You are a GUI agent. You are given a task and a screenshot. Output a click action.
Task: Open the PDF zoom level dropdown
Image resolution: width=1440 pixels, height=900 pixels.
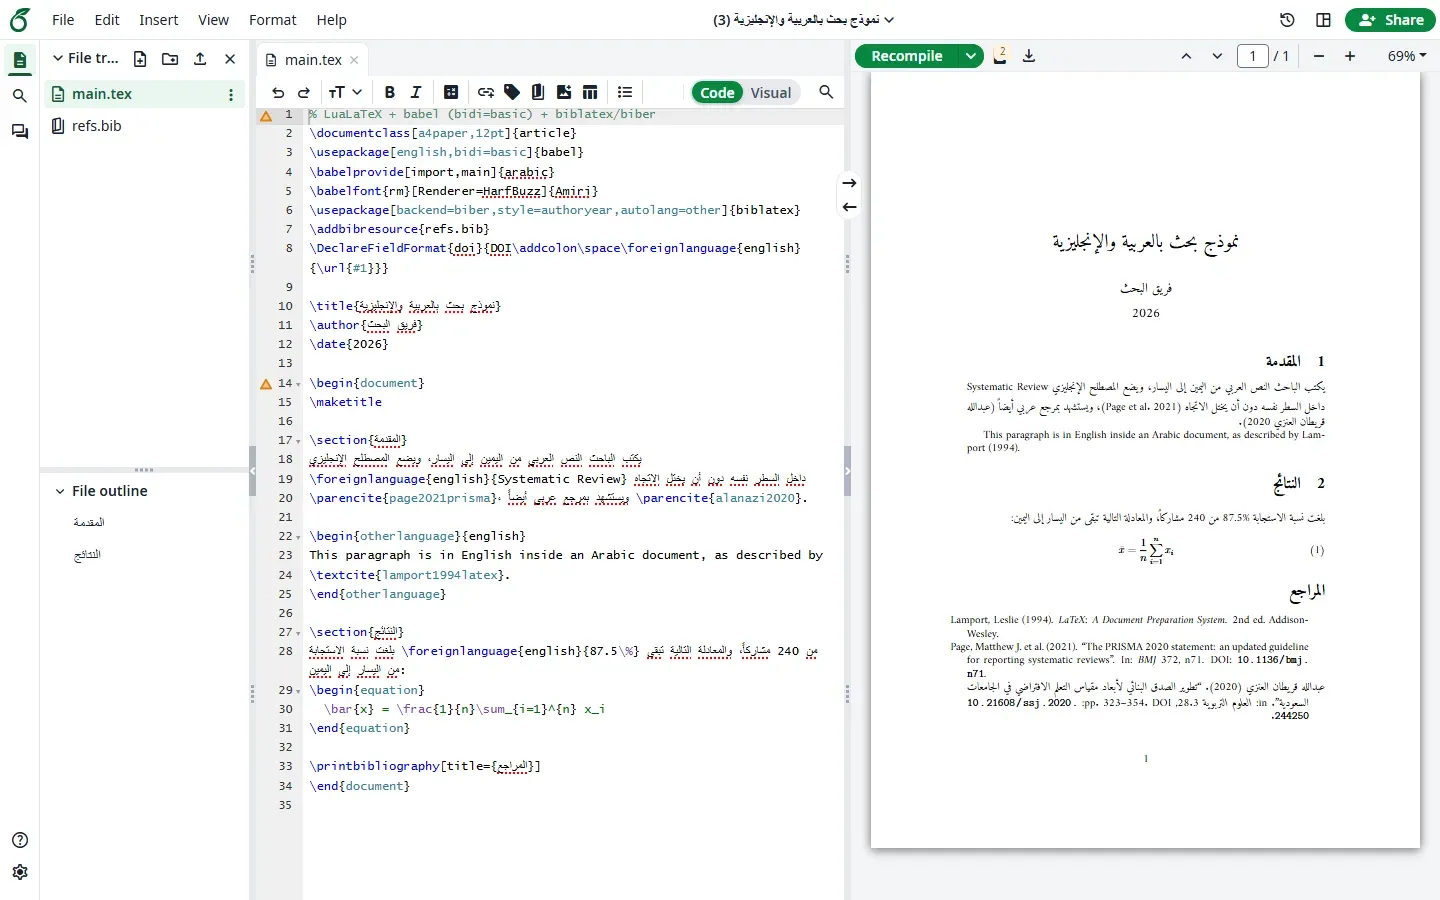pos(1406,56)
